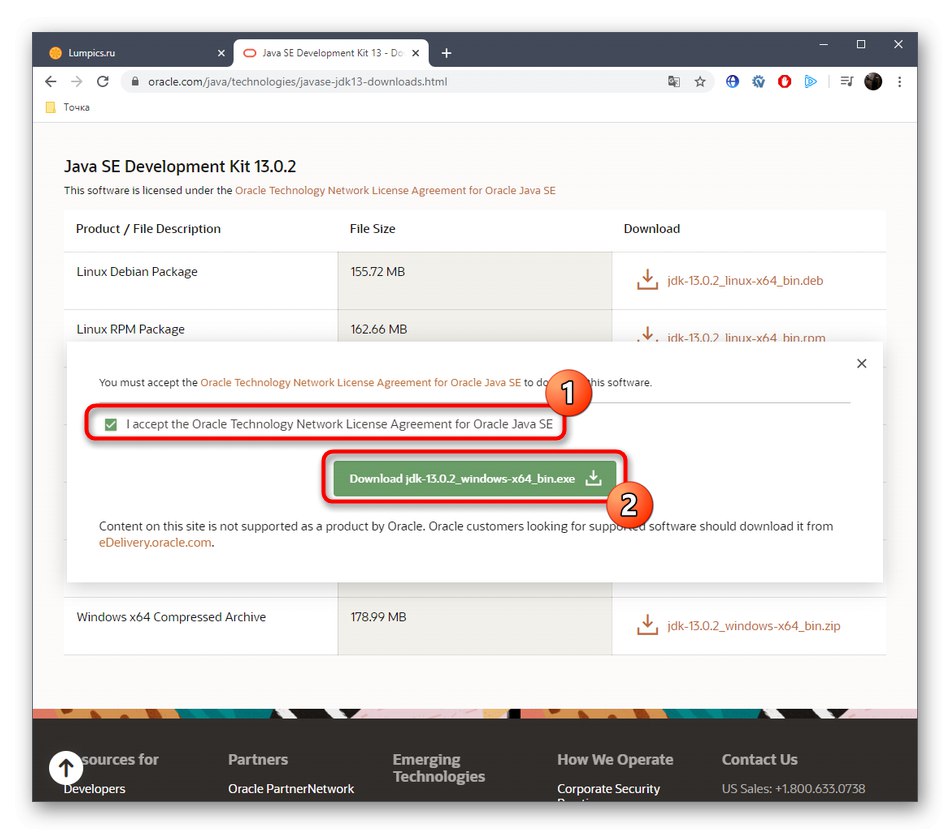The image size is (950, 834).
Task: Open the license agreement link in dialog
Action: (360, 383)
